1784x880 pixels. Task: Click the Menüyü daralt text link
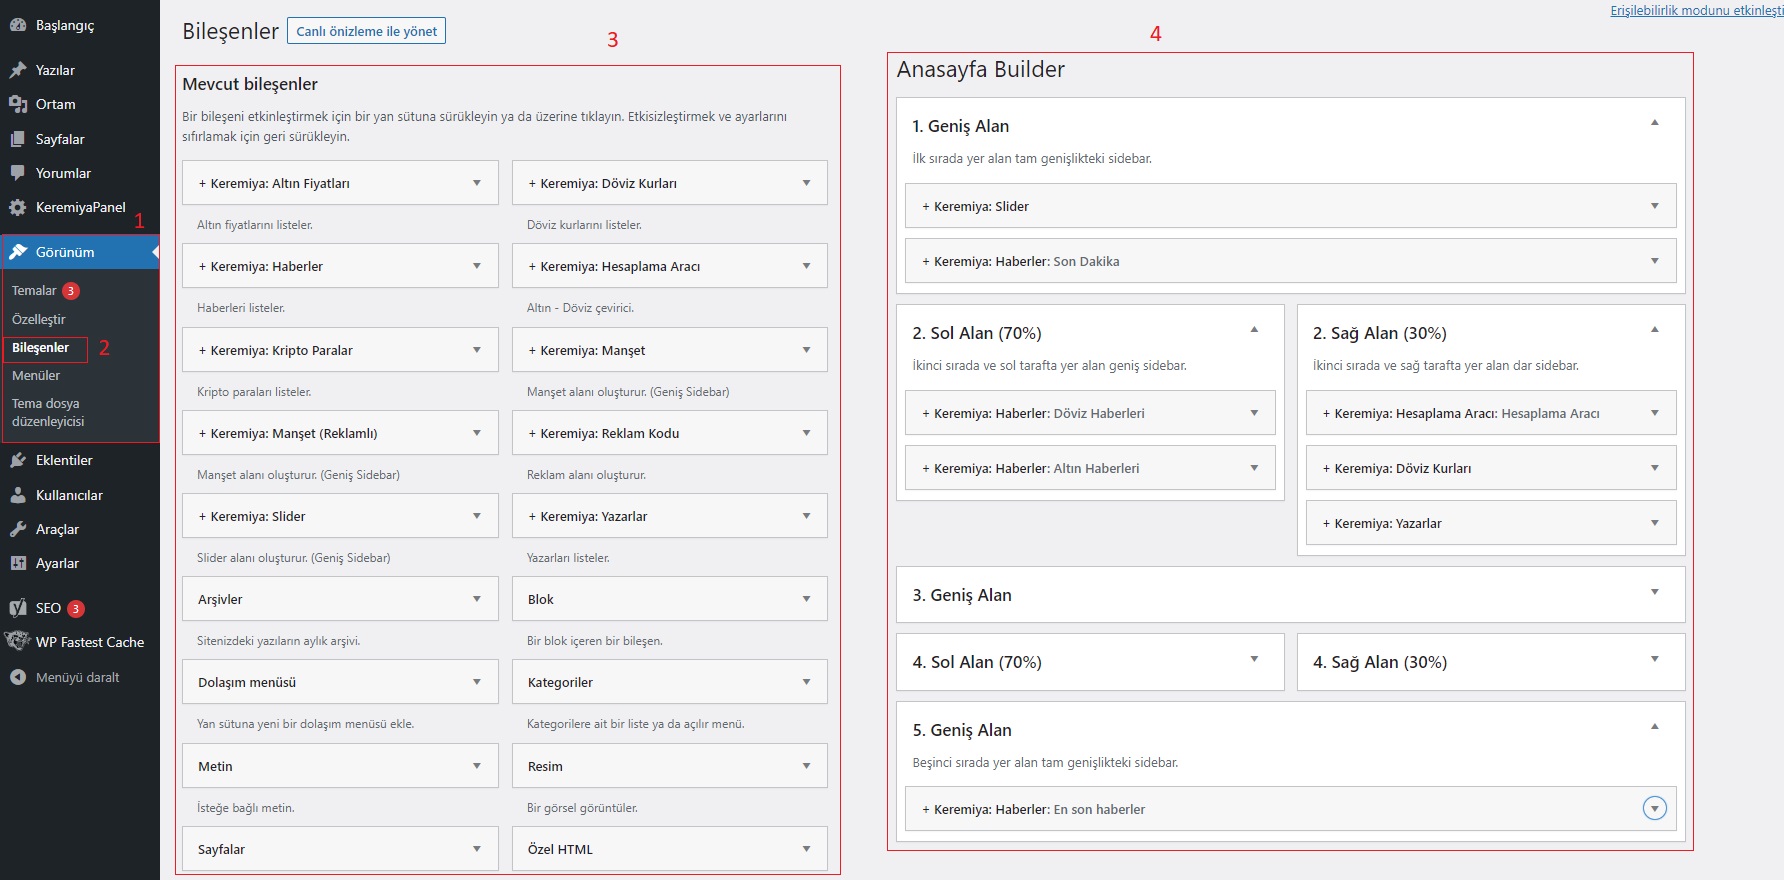click(x=77, y=677)
